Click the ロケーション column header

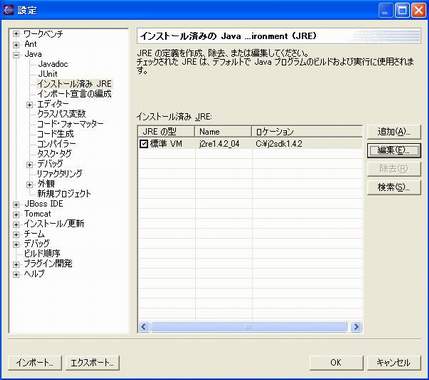pos(307,131)
